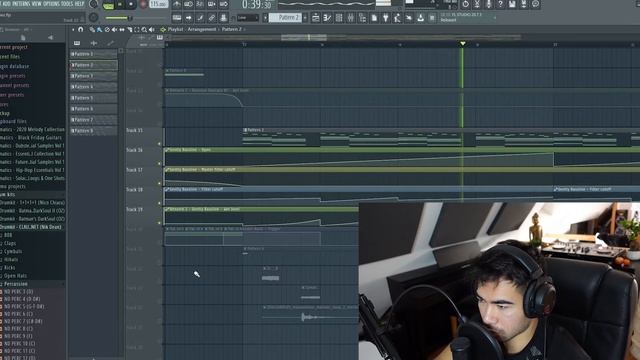Open the VIEW menu
640x360 pixels.
(x=37, y=4)
